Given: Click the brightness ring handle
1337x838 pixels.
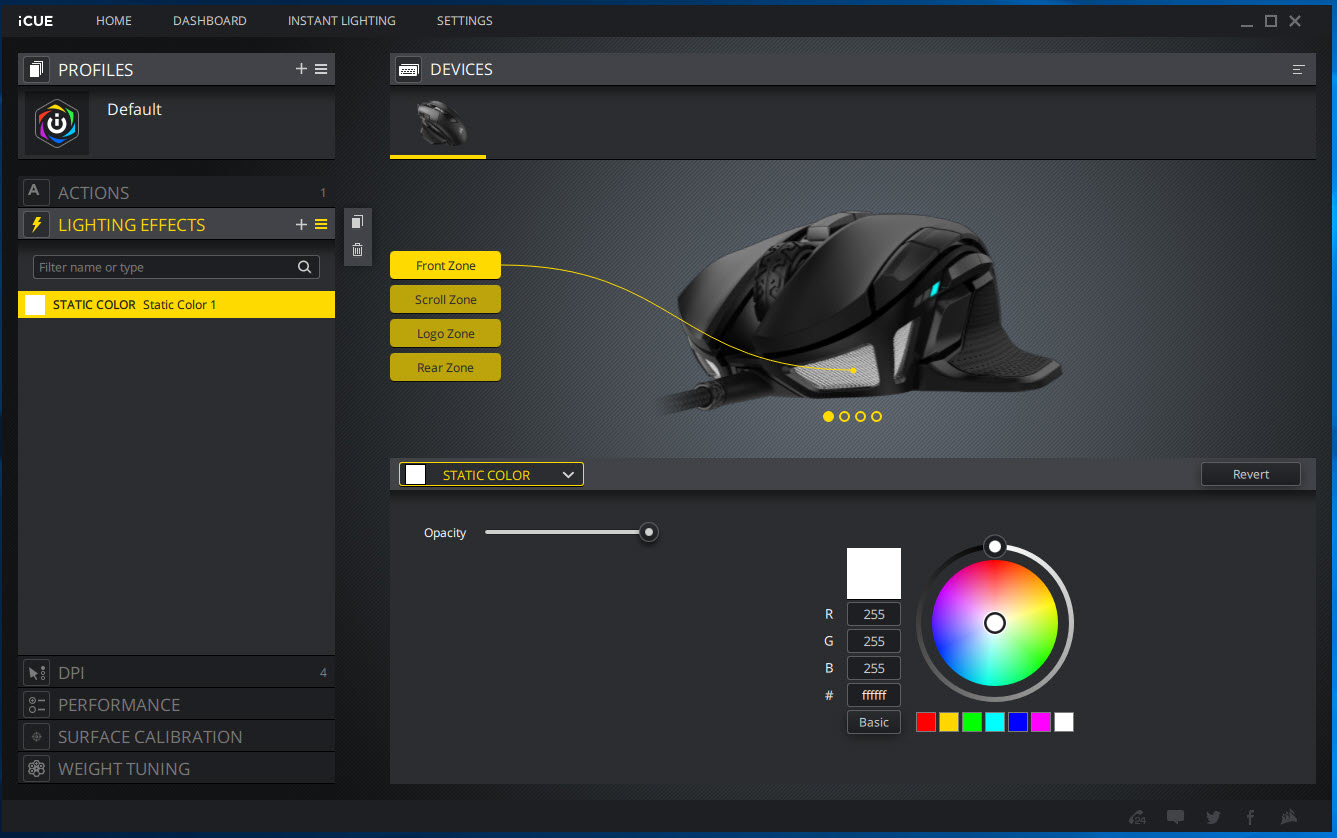Looking at the screenshot, I should (x=995, y=546).
